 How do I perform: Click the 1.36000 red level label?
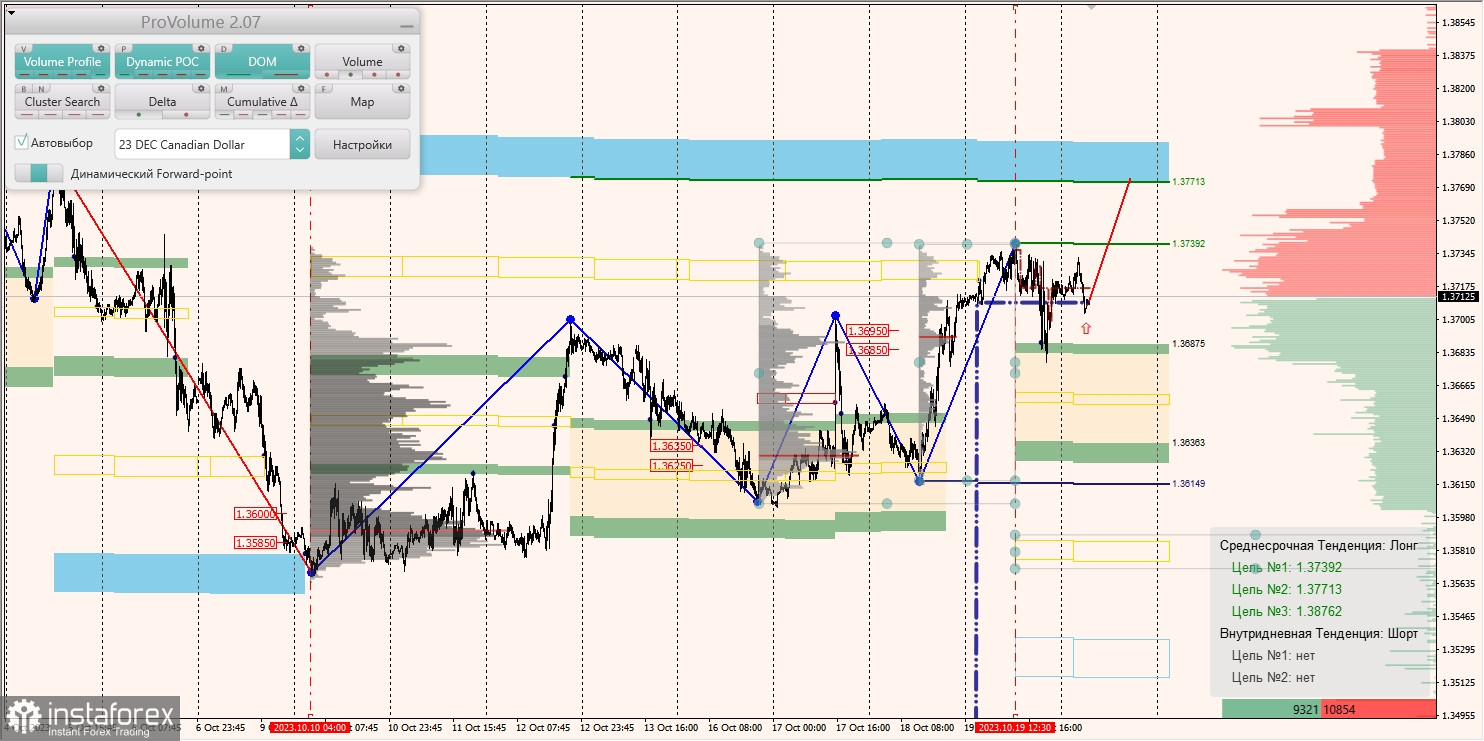254,513
